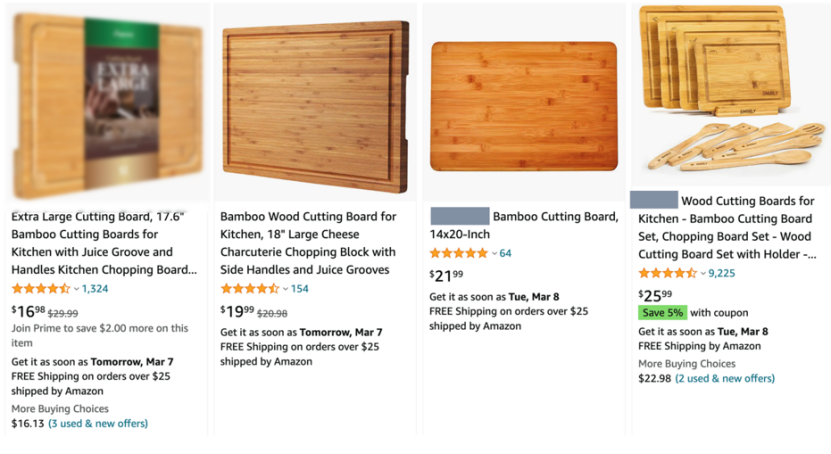Click the green Save 5% coupon badge

(x=662, y=313)
